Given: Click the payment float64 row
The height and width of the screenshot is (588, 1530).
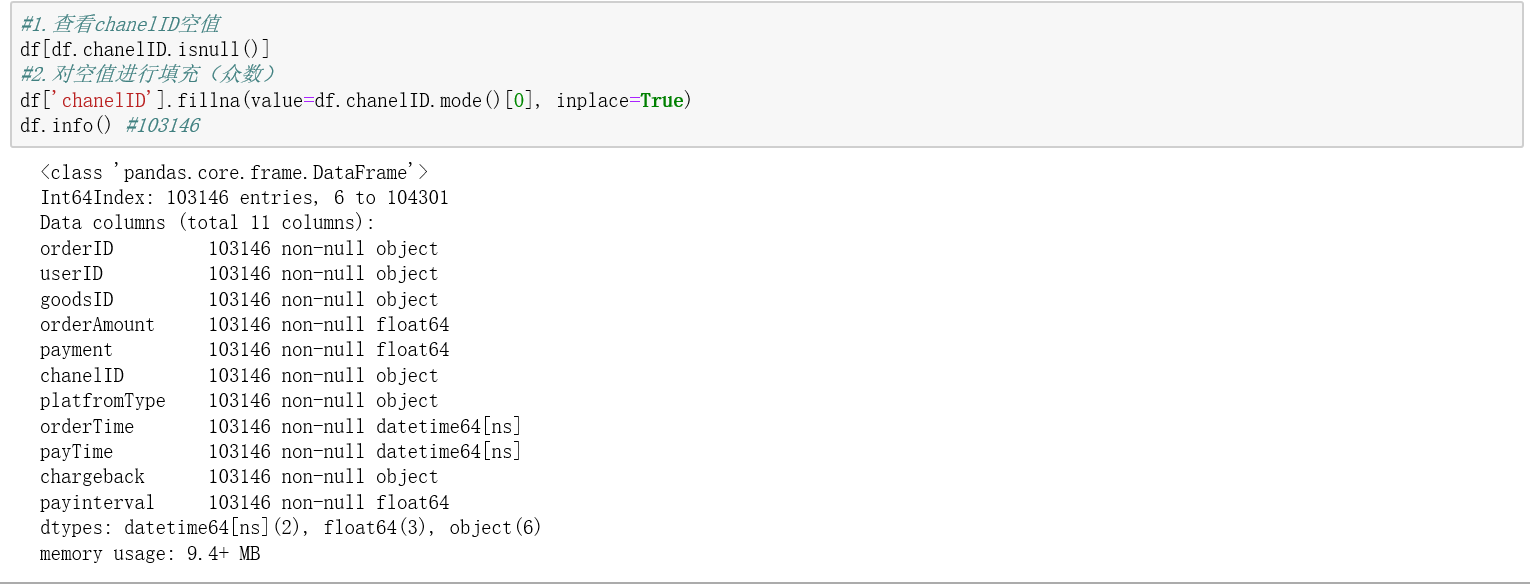Looking at the screenshot, I should pos(245,350).
